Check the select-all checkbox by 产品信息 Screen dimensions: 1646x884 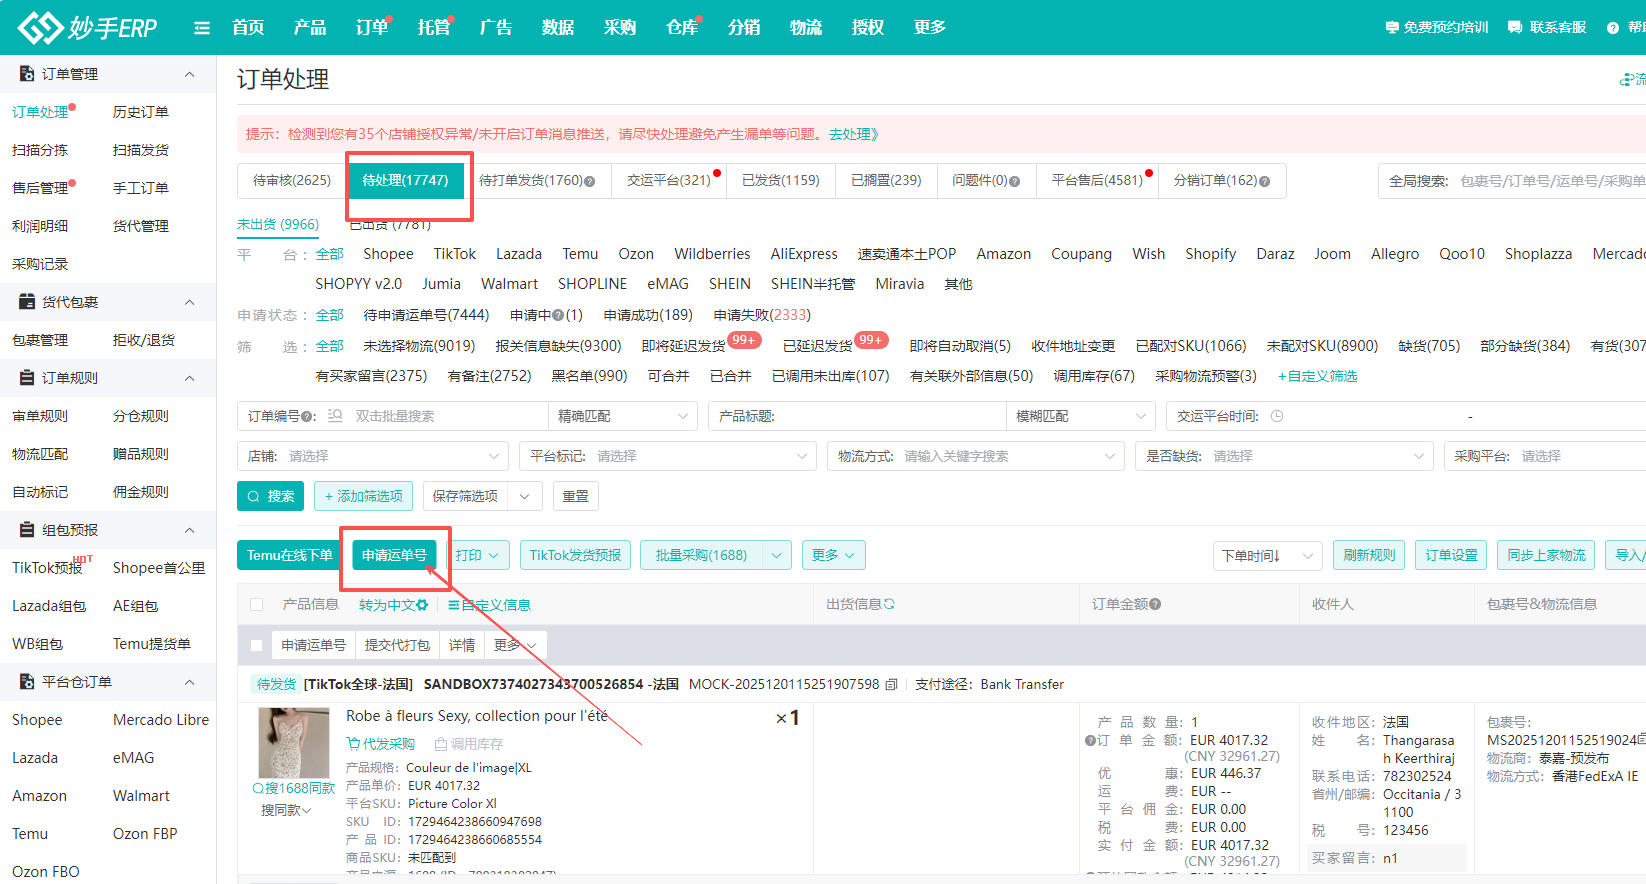click(x=257, y=605)
